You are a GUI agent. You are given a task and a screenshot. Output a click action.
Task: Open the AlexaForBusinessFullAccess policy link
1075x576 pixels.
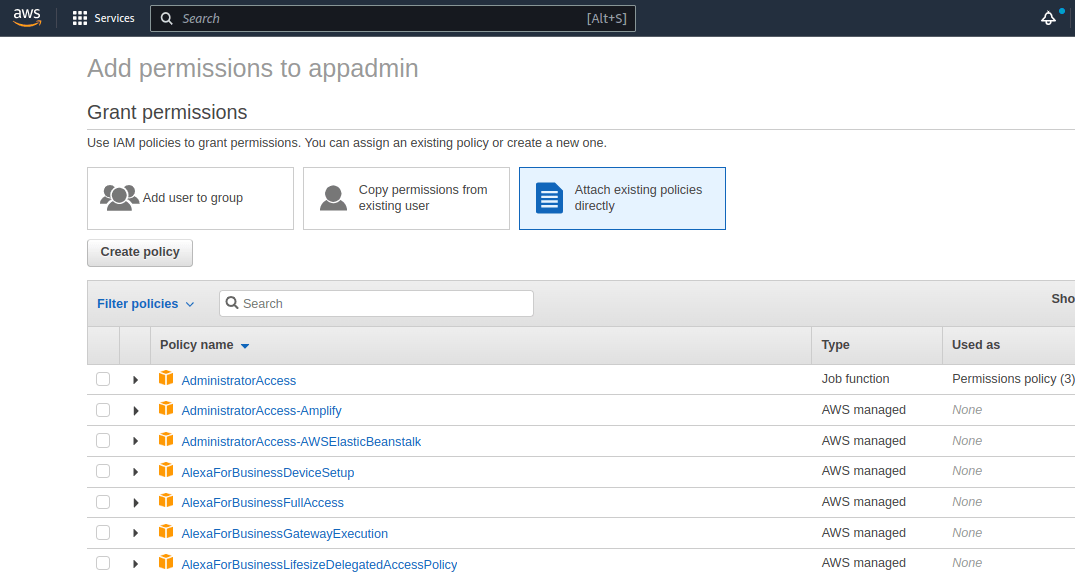(263, 503)
